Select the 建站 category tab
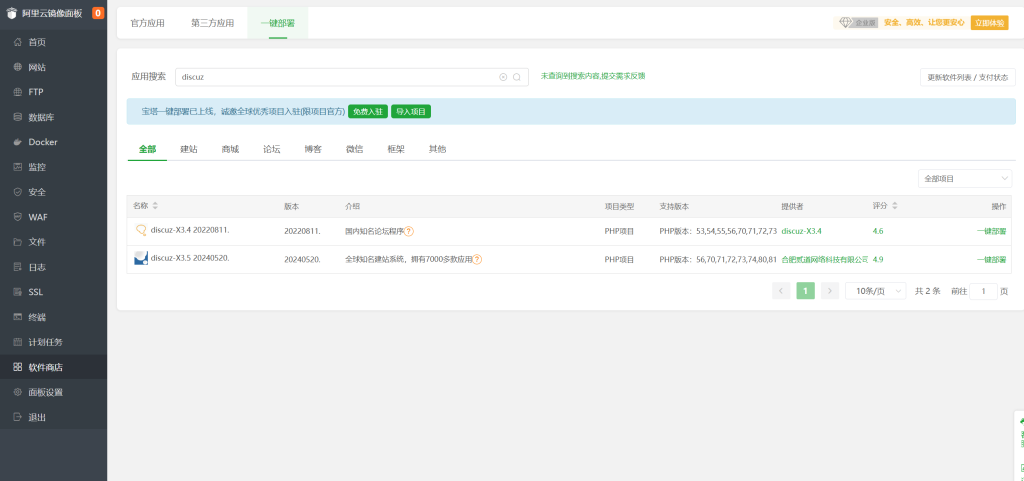 (189, 149)
